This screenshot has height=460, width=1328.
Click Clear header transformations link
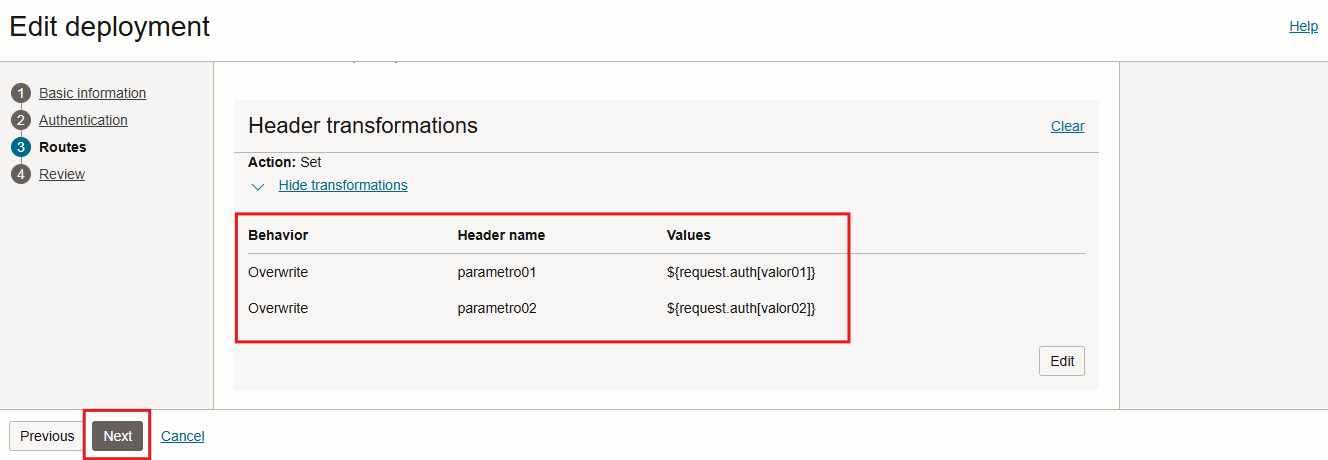coord(1067,126)
